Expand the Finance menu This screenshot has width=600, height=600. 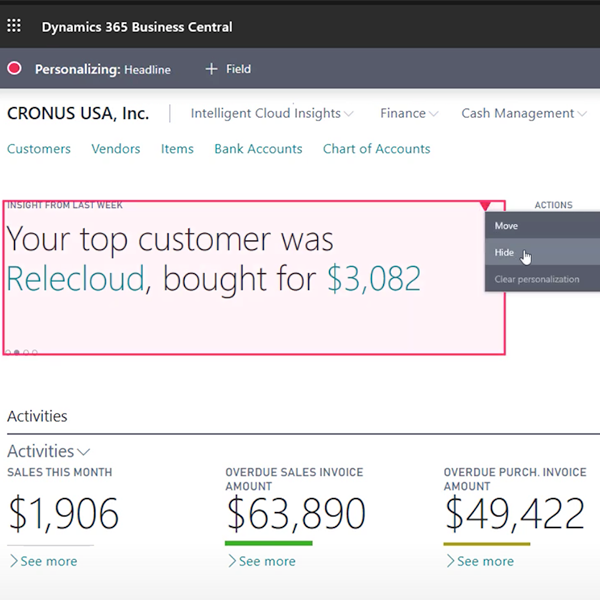(x=409, y=113)
